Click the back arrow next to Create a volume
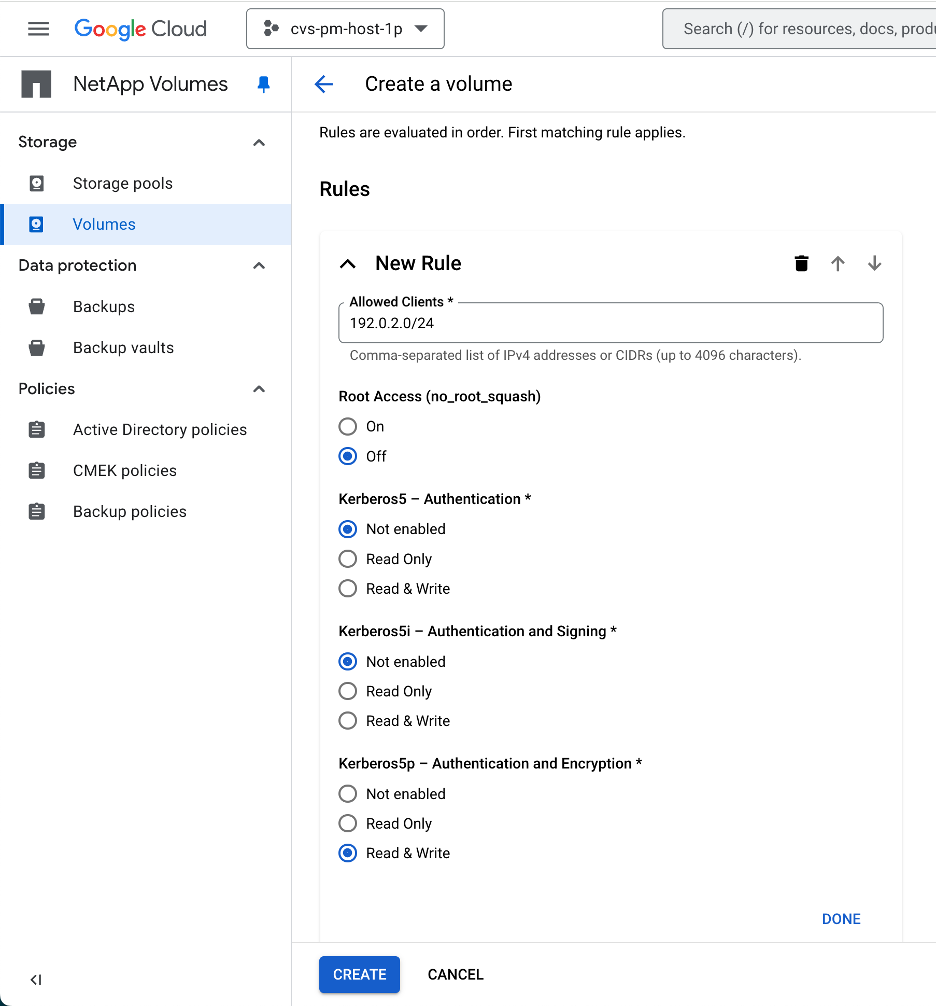Image resolution: width=936 pixels, height=1006 pixels. tap(323, 85)
